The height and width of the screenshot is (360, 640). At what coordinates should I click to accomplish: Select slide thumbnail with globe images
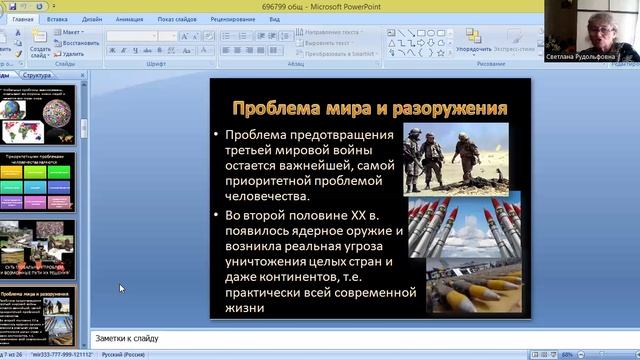tap(38, 115)
